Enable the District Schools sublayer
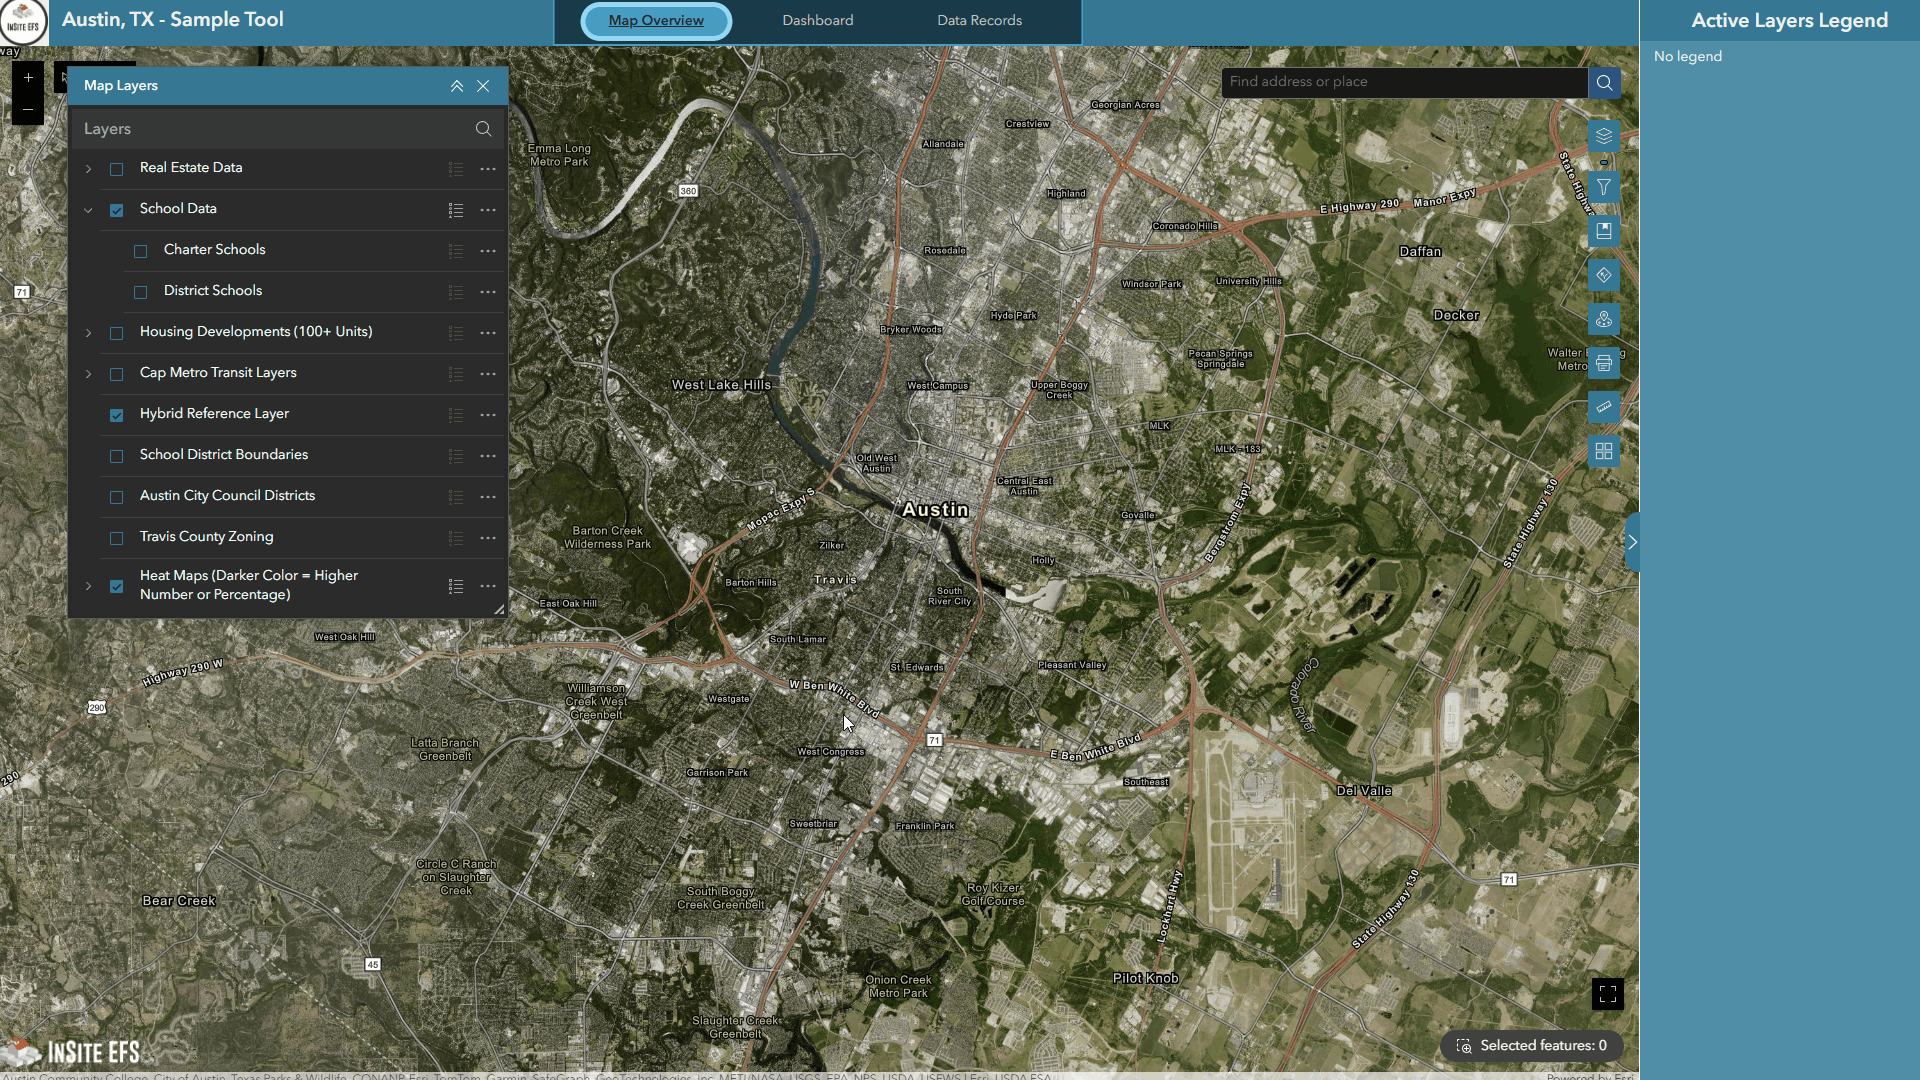The height and width of the screenshot is (1080, 1920). [141, 292]
